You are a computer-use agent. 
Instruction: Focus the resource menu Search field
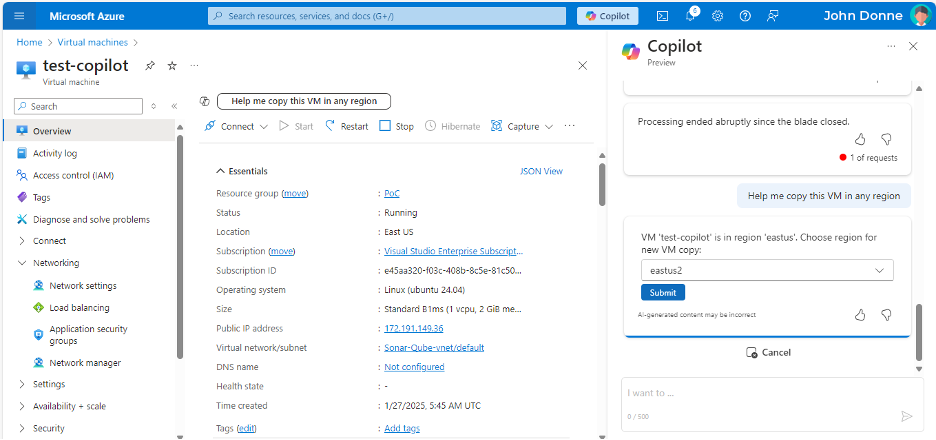click(79, 106)
